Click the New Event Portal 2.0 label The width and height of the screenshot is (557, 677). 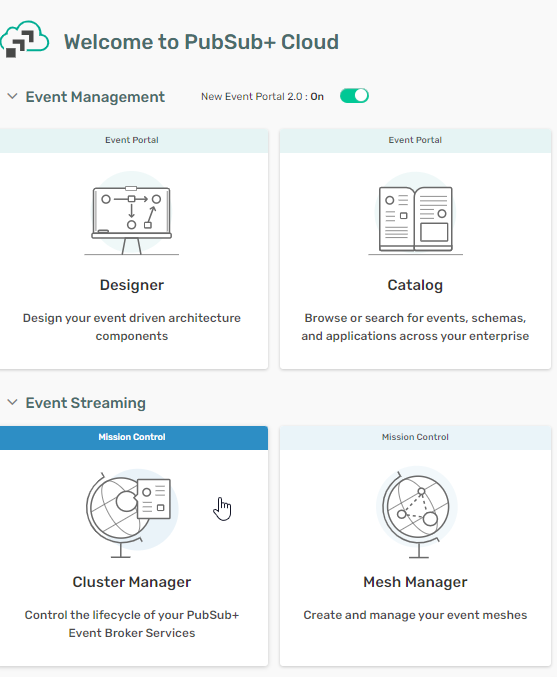263,96
